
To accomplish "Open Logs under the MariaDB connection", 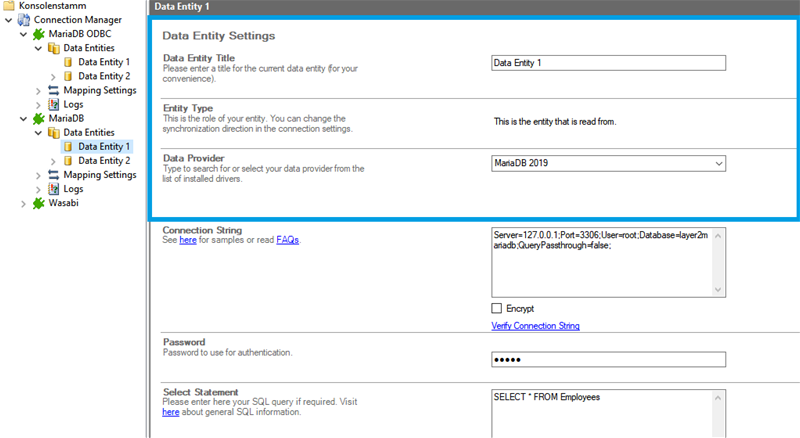I will tap(73, 189).
